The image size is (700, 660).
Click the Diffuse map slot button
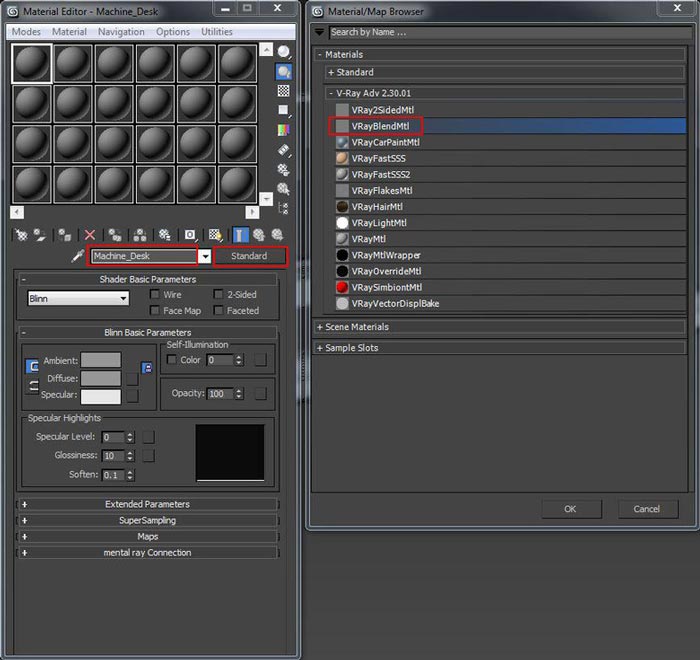pyautogui.click(x=132, y=379)
